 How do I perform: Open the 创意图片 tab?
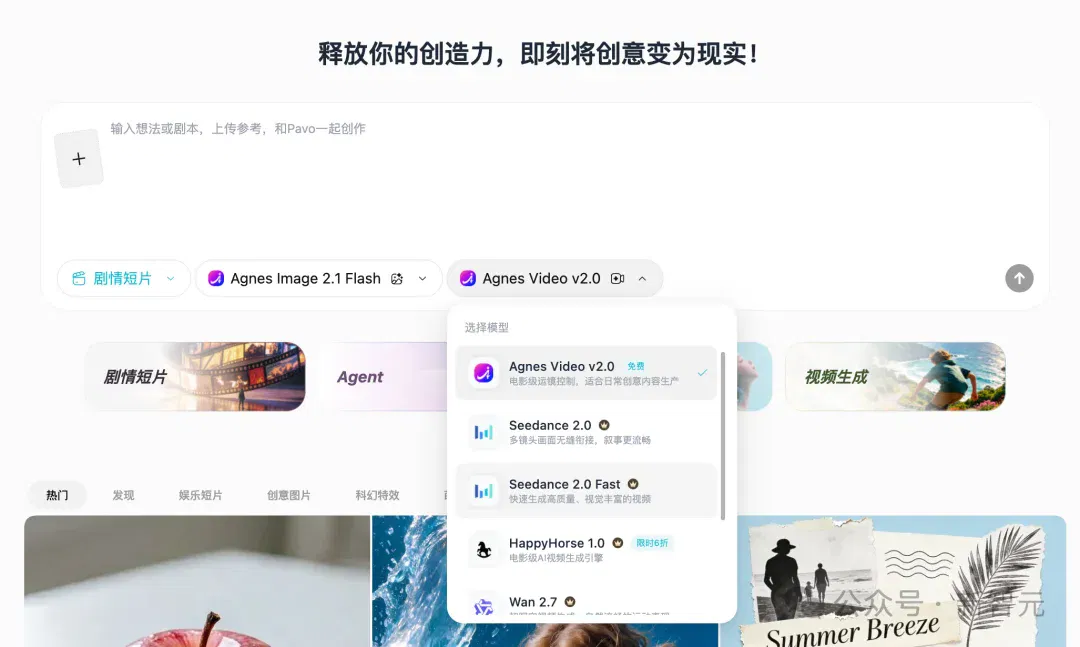click(x=289, y=495)
